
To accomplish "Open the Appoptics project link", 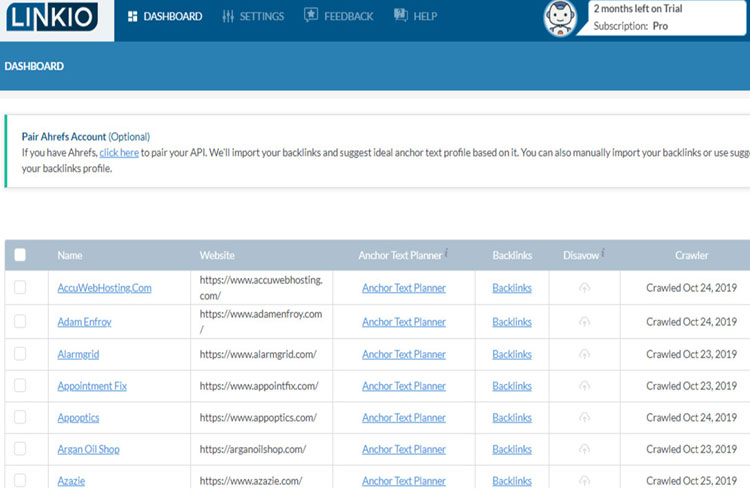I will pyautogui.click(x=78, y=418).
